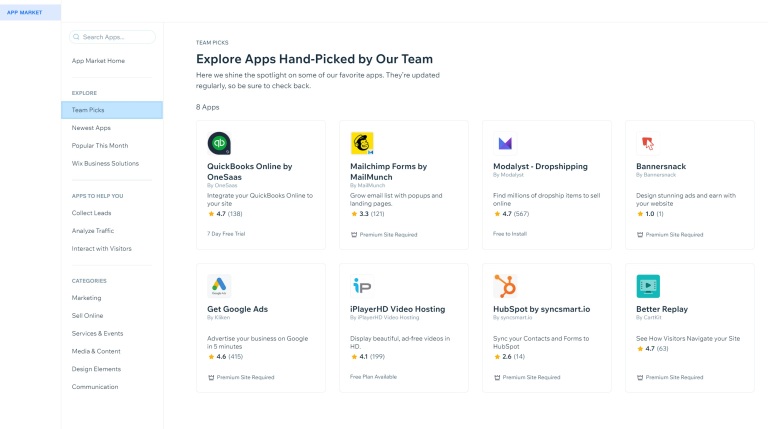This screenshot has width=768, height=429.
Task: Open the Bannersnack app title
Action: pyautogui.click(x=661, y=167)
